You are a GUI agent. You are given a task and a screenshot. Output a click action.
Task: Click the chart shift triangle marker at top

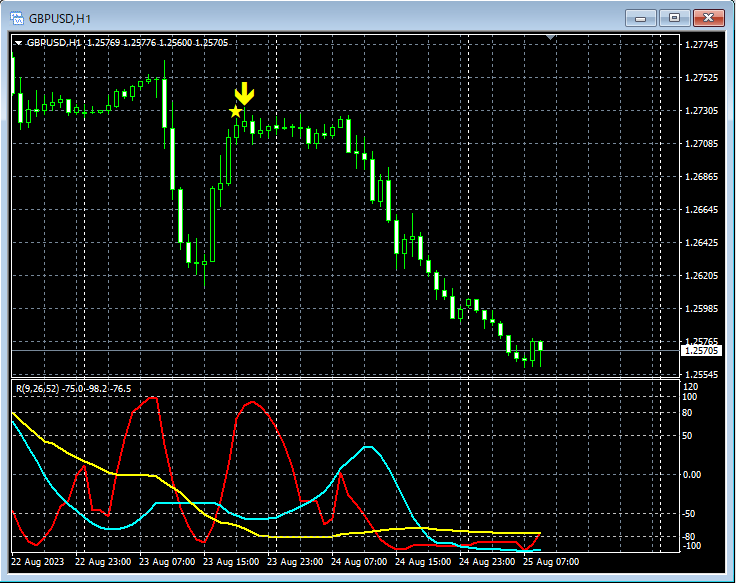(549, 38)
